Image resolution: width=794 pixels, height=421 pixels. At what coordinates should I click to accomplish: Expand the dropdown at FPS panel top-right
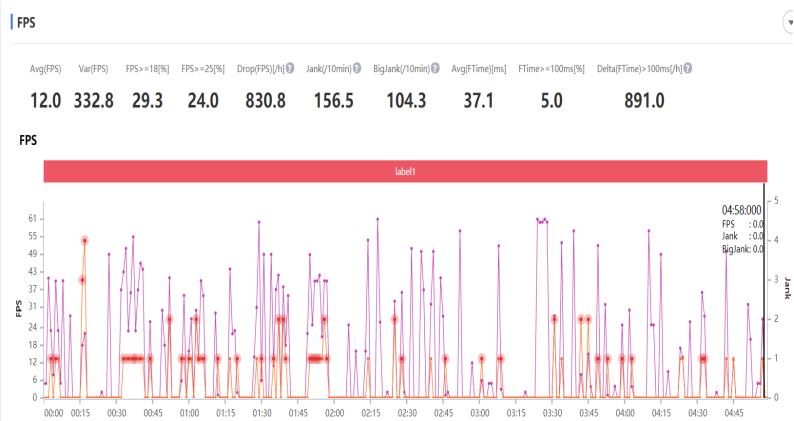point(789,23)
